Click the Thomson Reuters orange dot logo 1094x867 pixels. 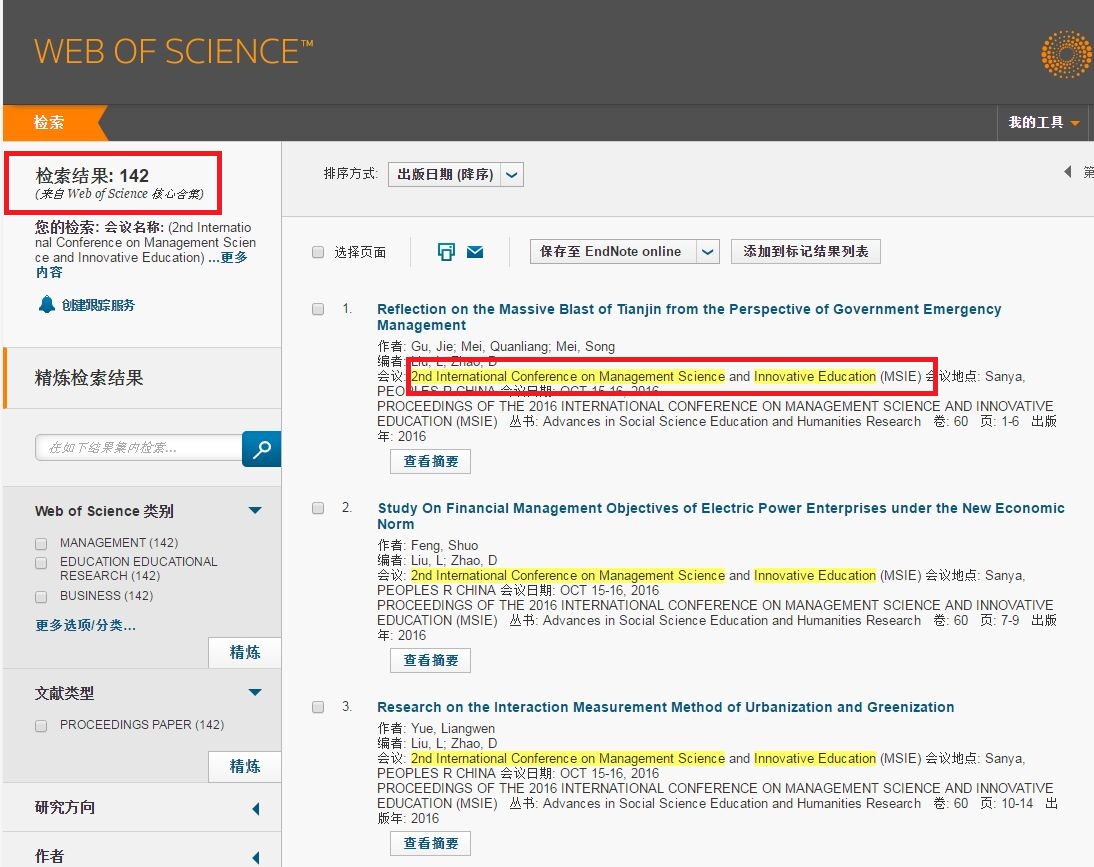tap(1066, 54)
